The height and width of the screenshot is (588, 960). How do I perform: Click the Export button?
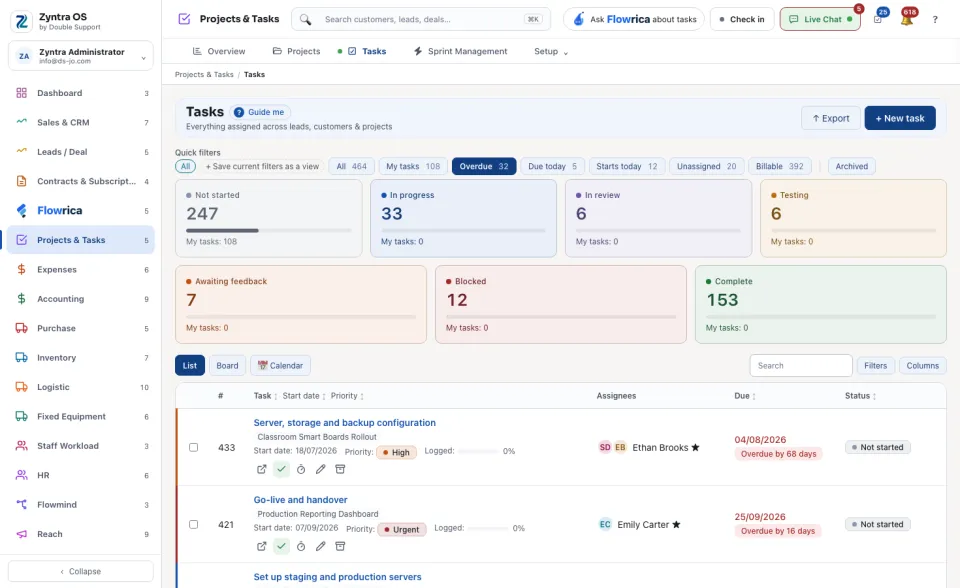click(x=831, y=118)
